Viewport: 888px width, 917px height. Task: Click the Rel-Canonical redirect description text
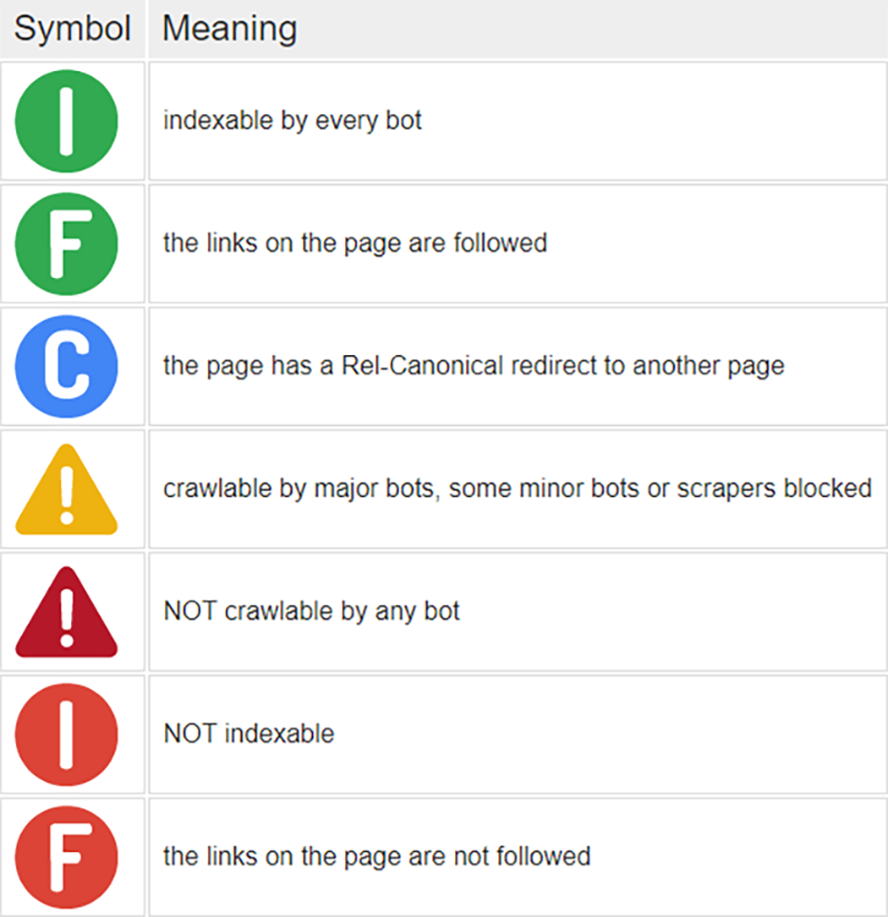coord(473,366)
